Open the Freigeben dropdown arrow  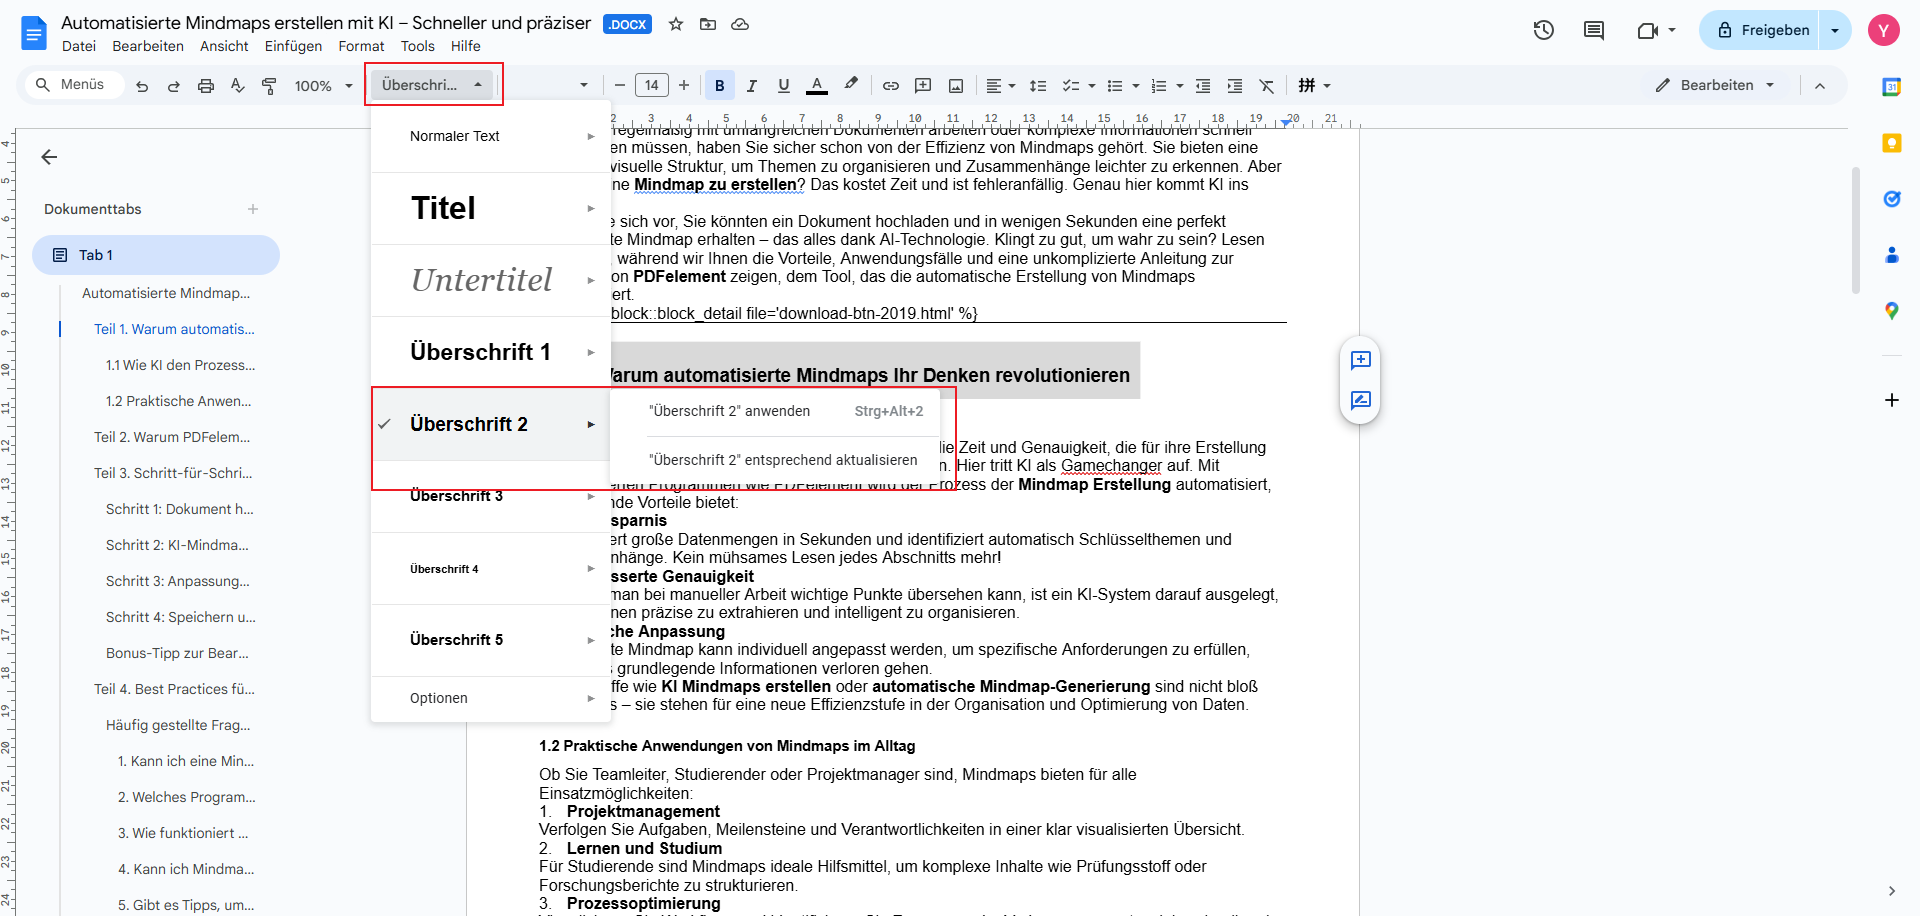click(x=1835, y=30)
